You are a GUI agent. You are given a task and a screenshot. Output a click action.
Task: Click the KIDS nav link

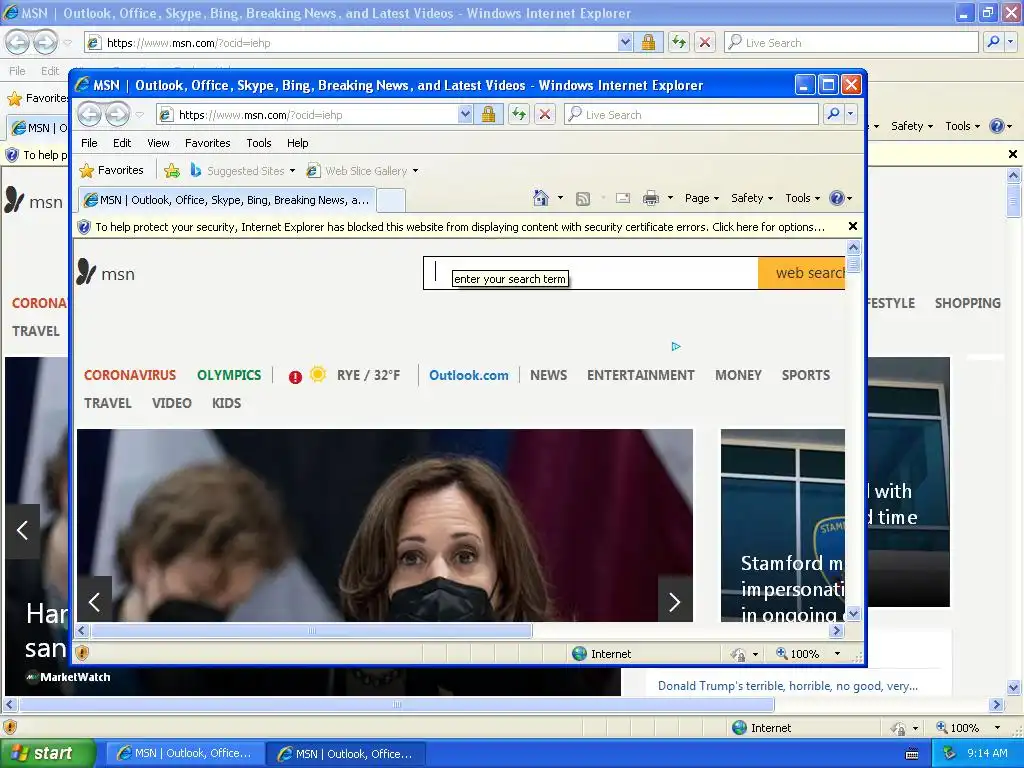[x=227, y=404]
